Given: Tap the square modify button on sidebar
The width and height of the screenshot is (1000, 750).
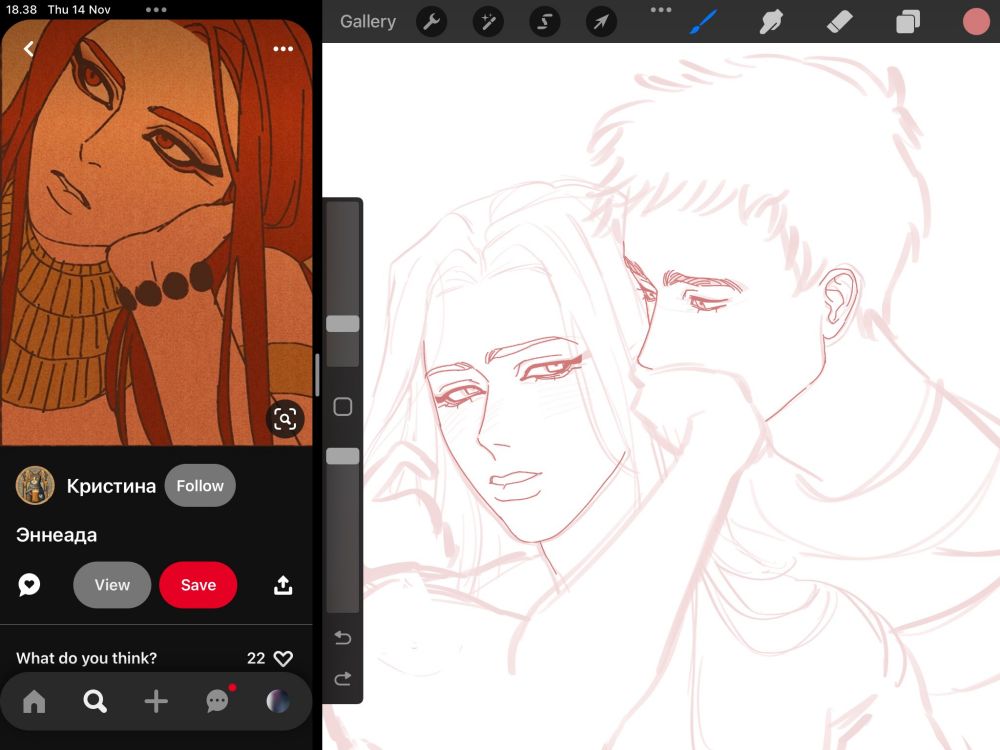Looking at the screenshot, I should coord(342,407).
